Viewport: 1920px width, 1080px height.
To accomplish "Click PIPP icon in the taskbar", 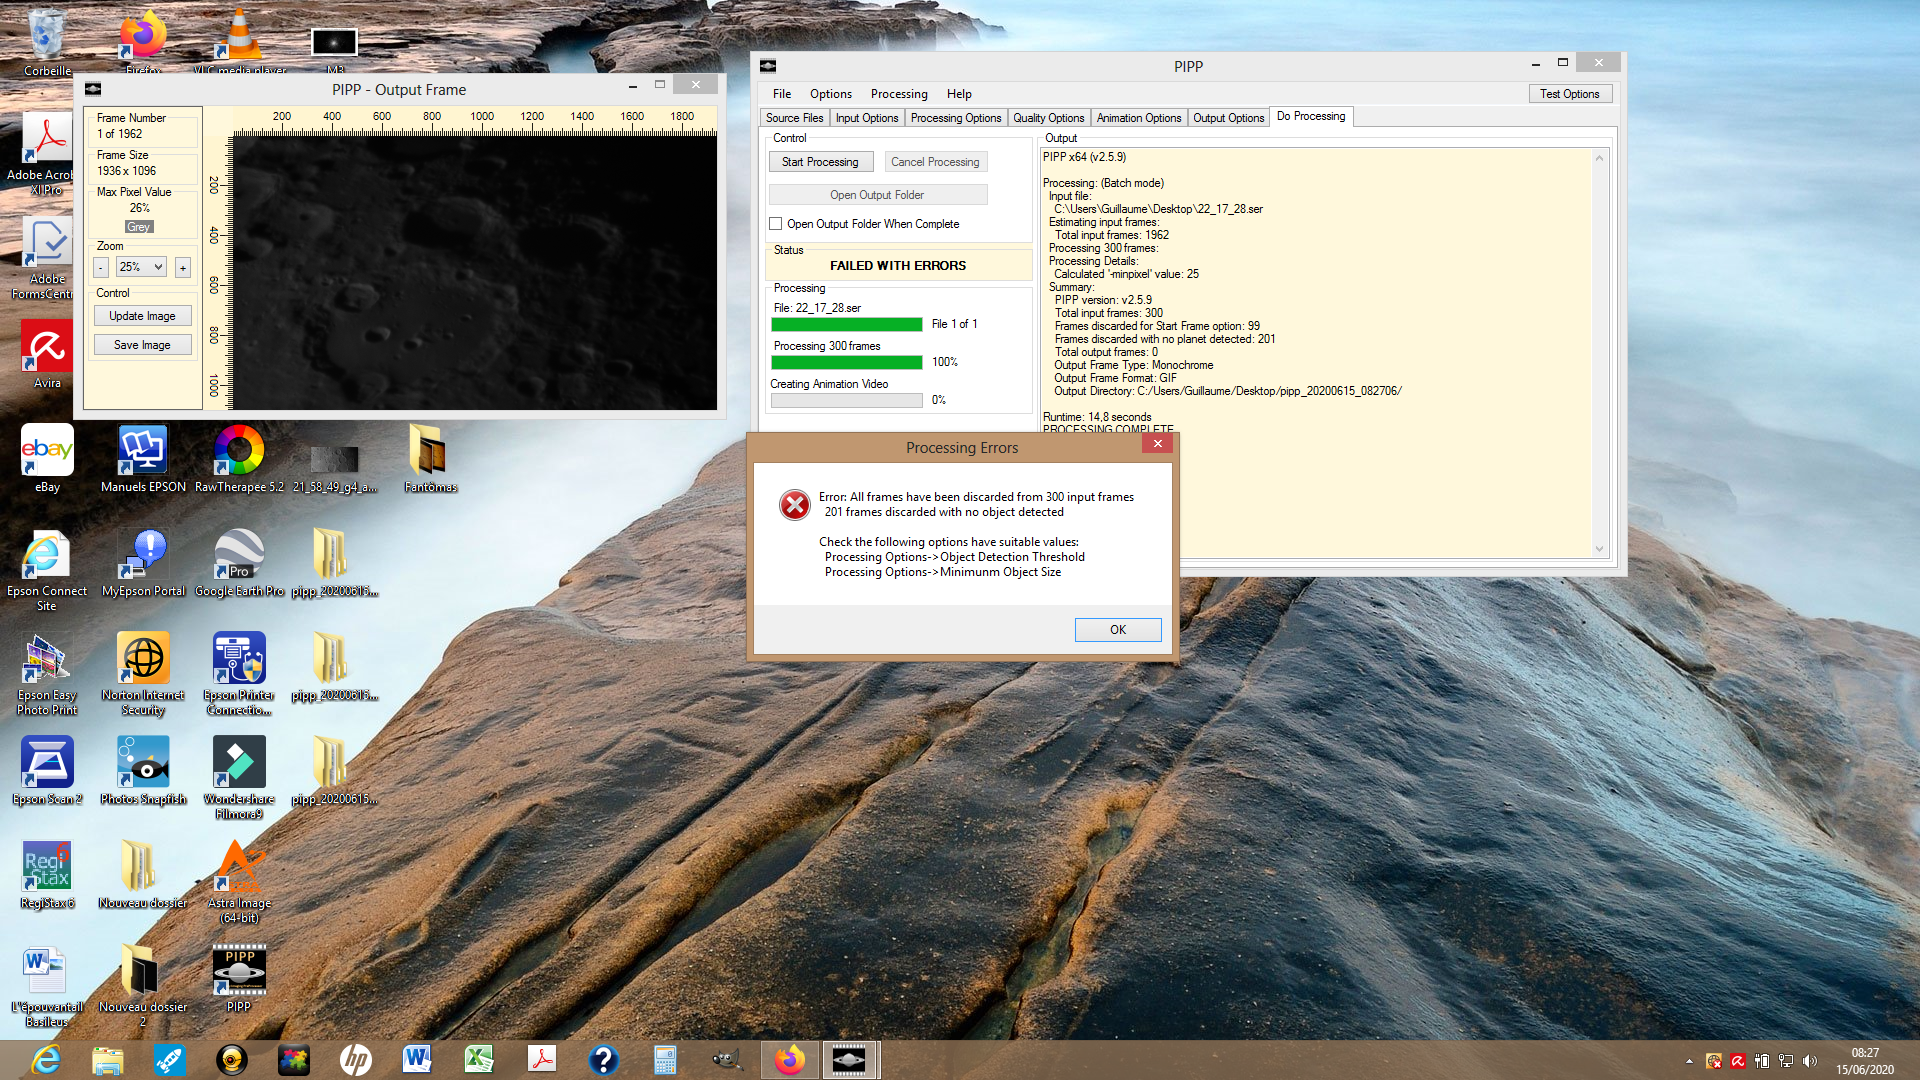I will (849, 1059).
